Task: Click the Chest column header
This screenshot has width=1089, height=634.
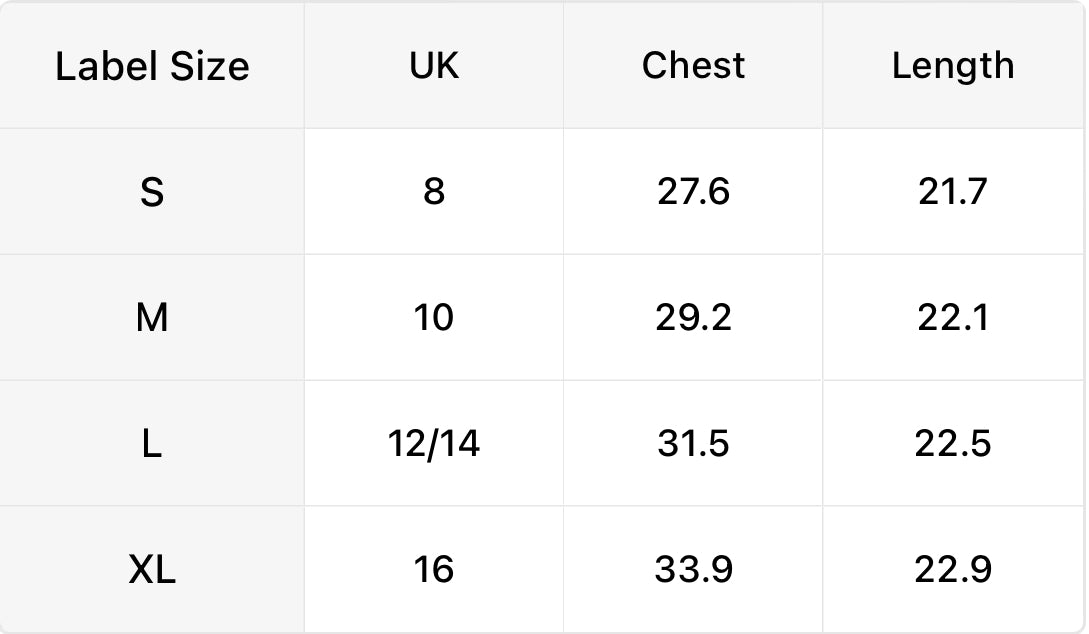Action: [693, 66]
